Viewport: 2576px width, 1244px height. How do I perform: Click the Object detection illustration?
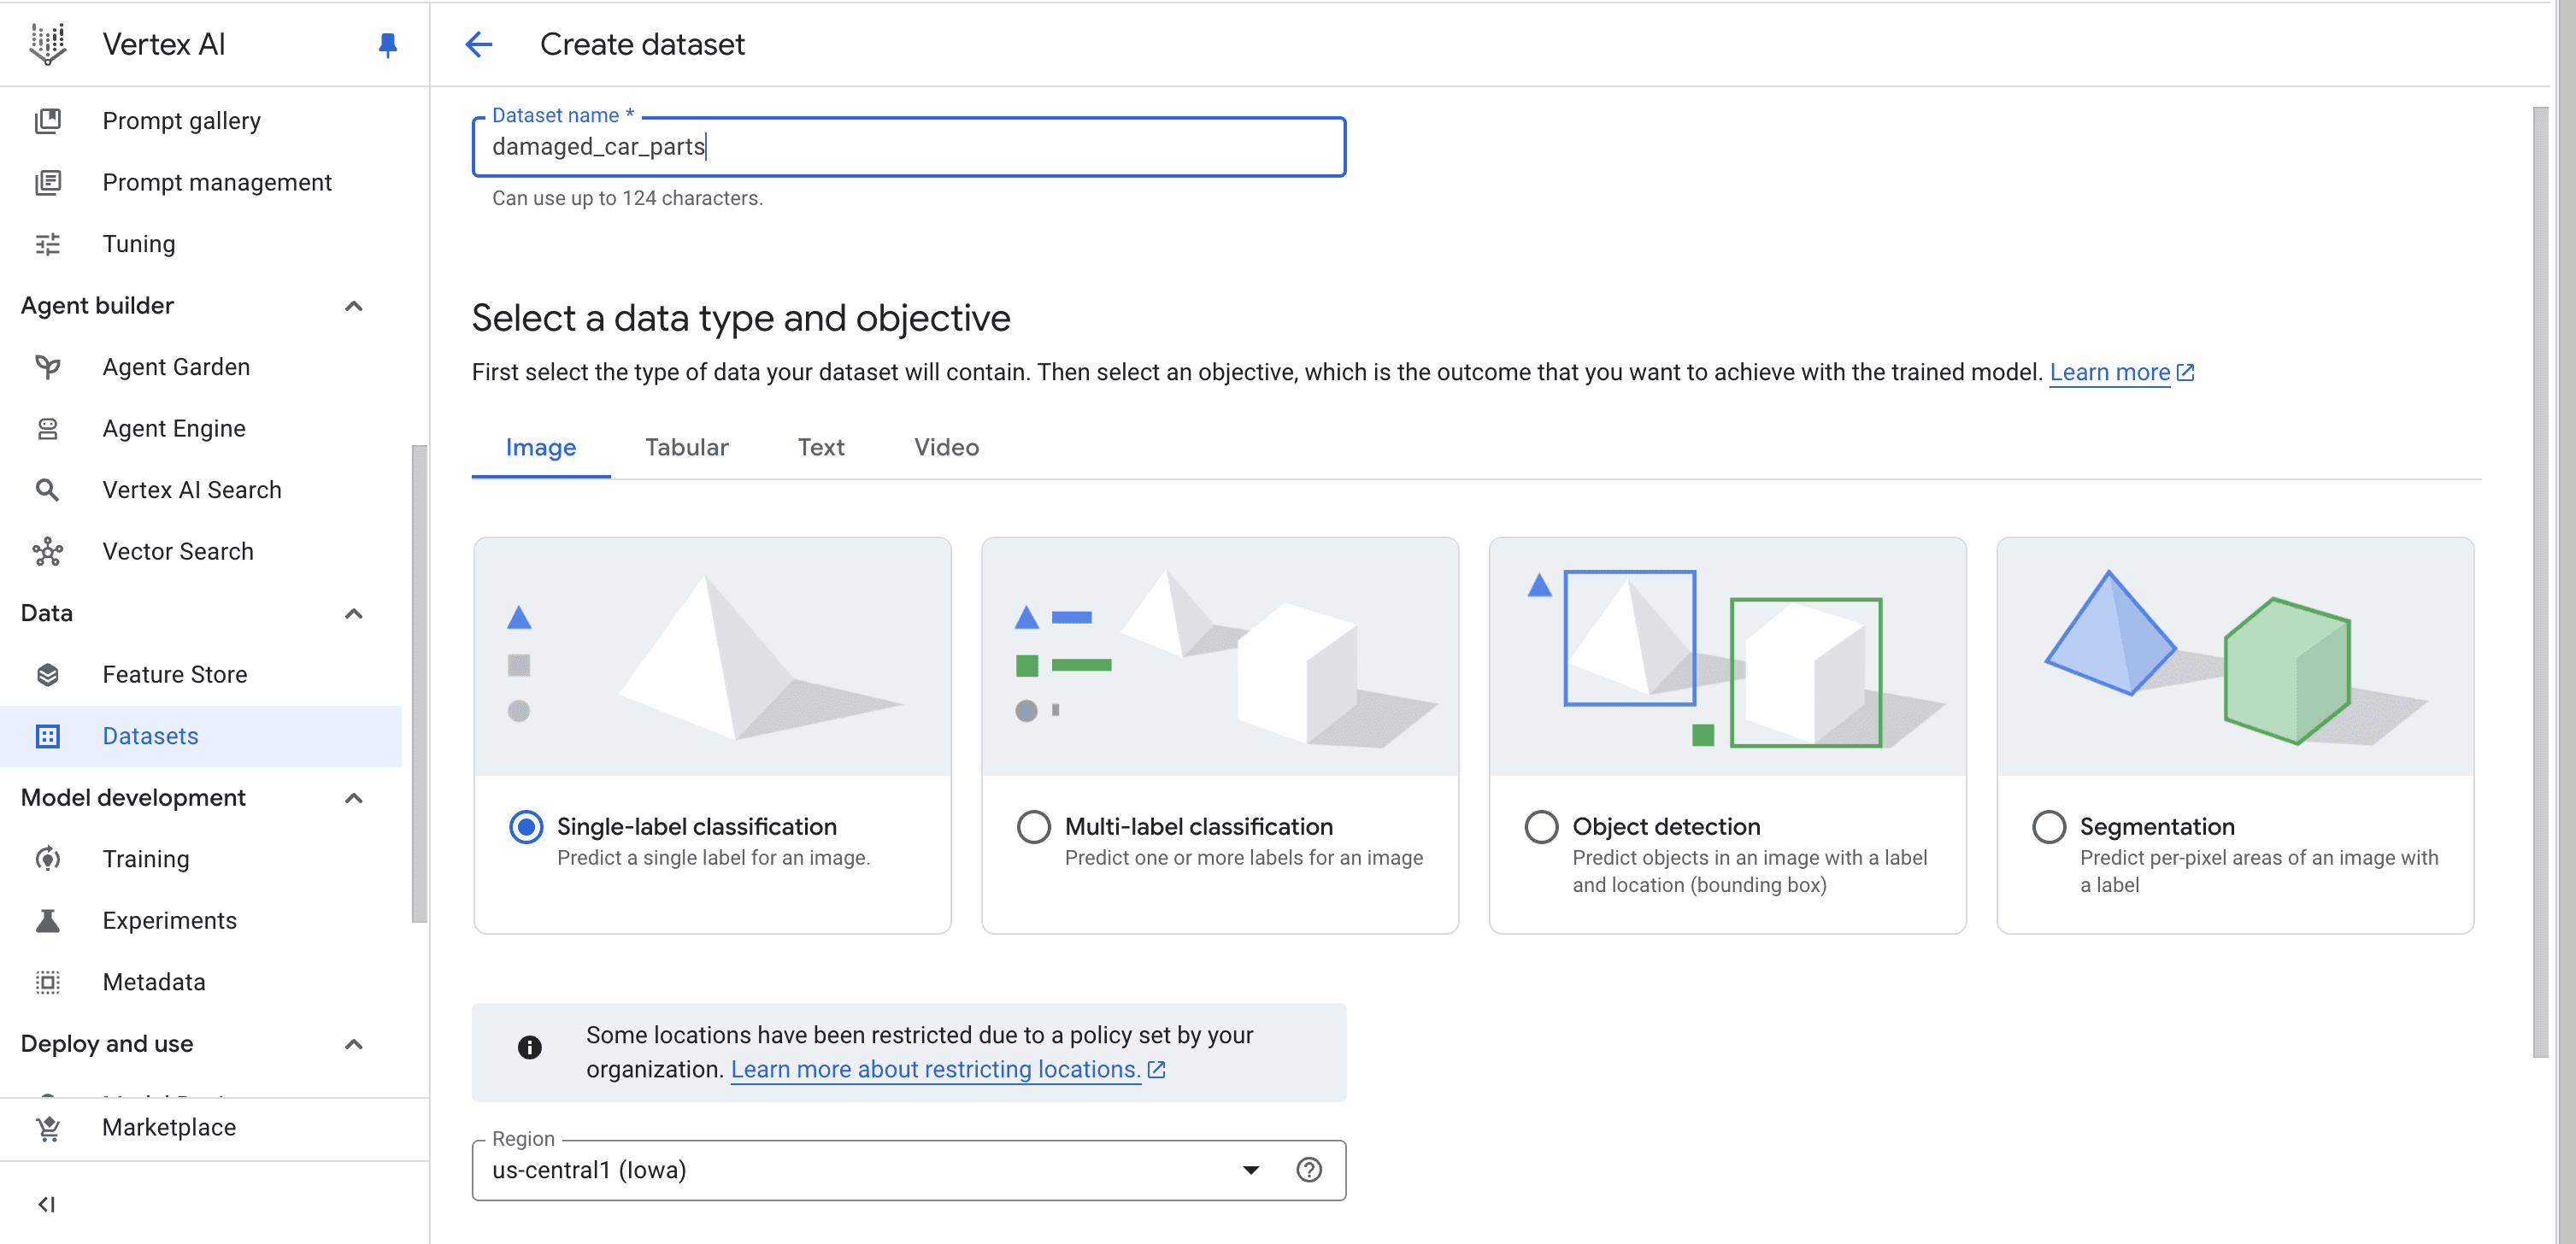[x=1727, y=657]
